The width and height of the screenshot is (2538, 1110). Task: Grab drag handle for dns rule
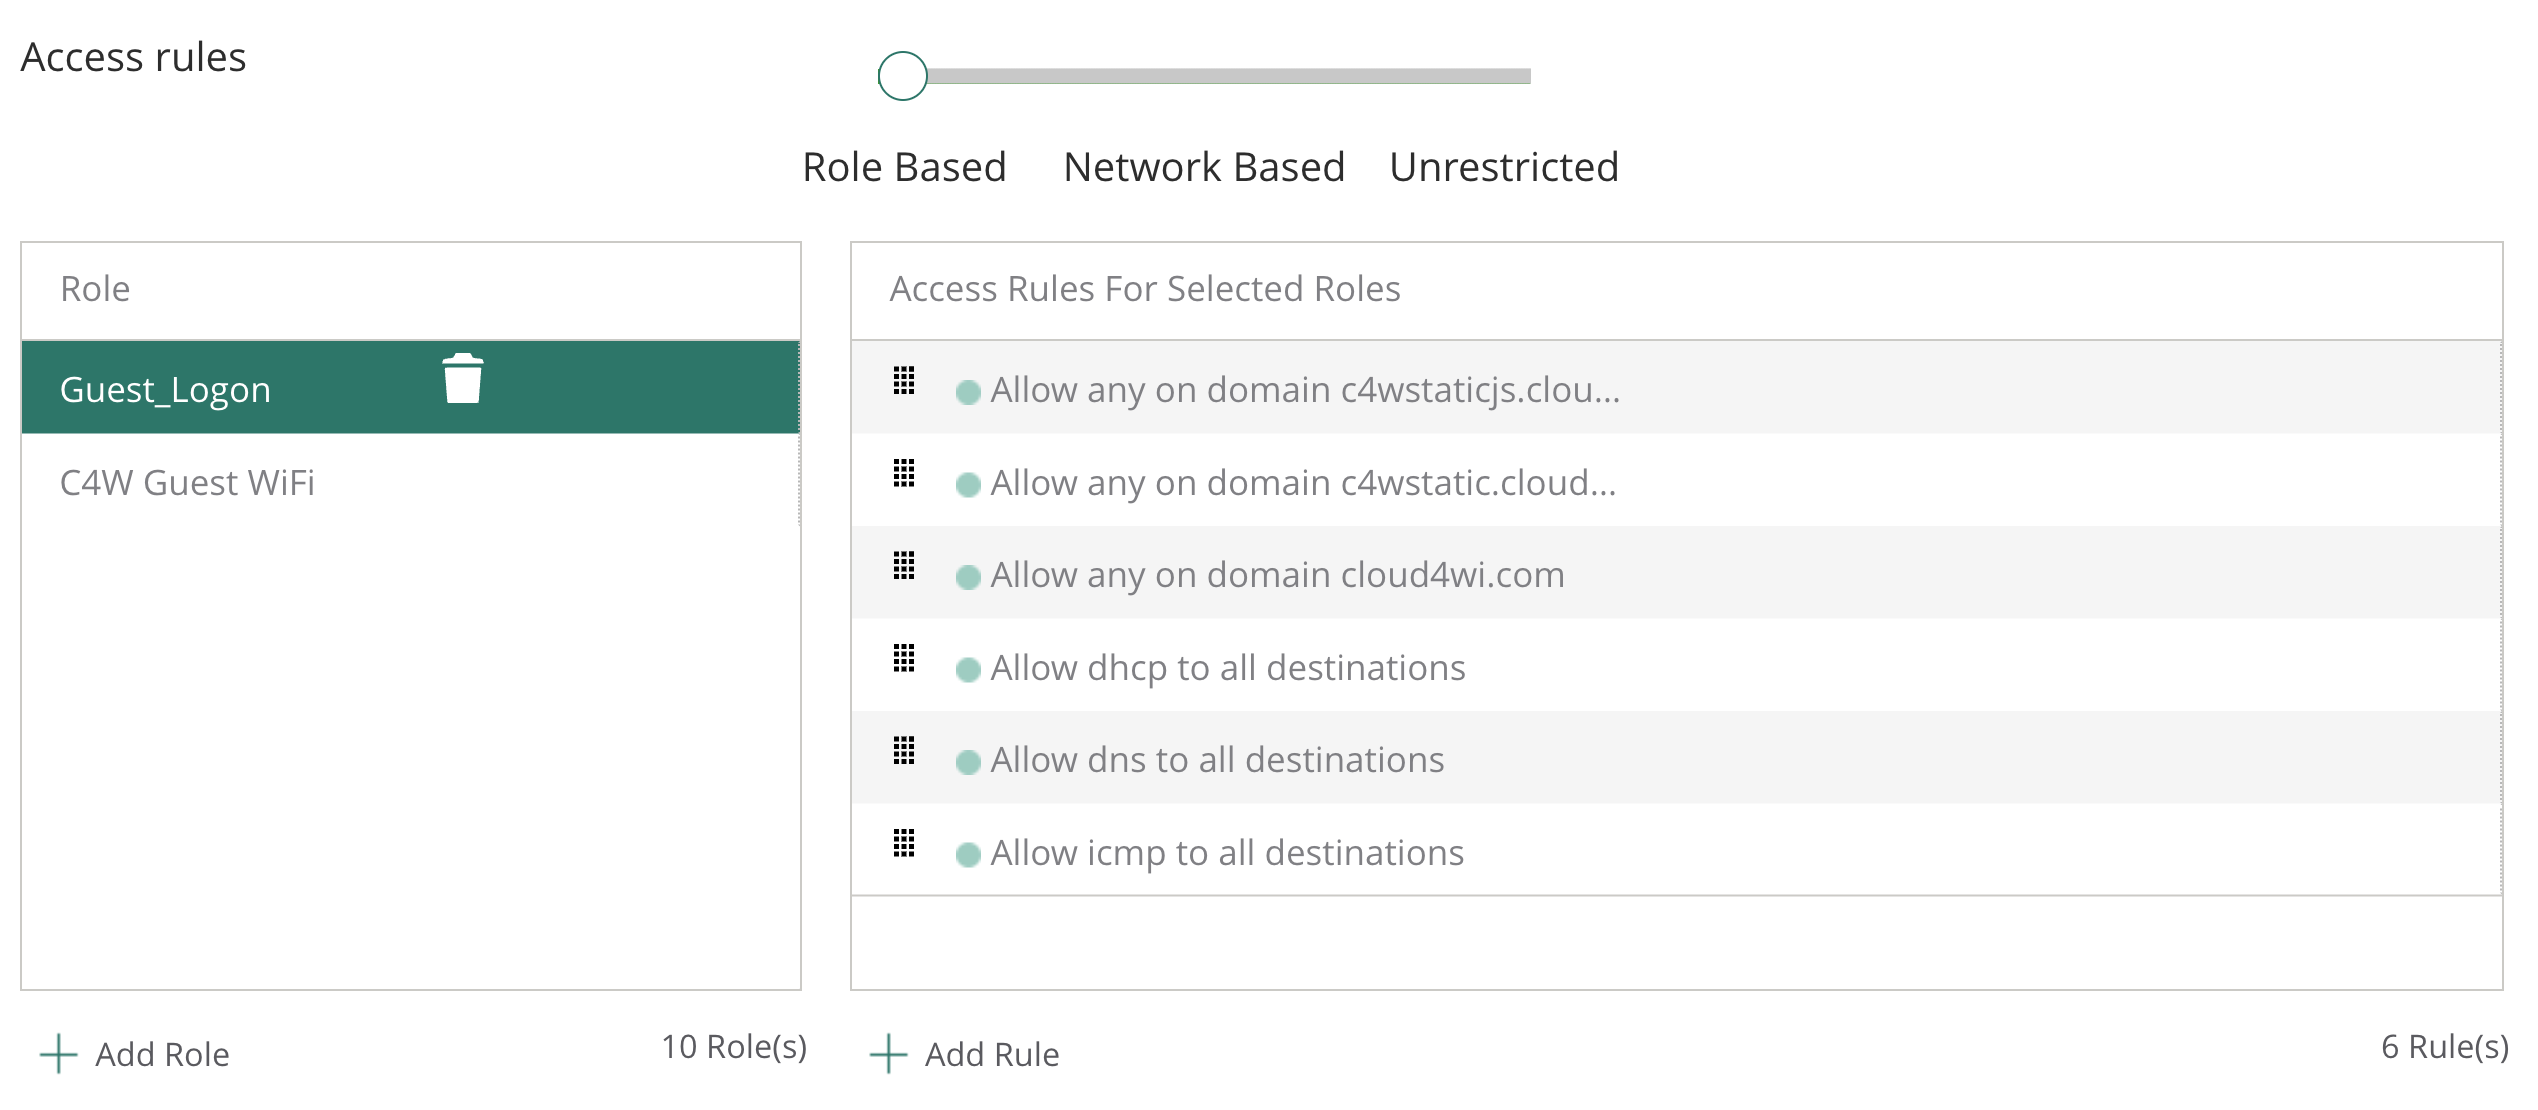pyautogui.click(x=904, y=750)
